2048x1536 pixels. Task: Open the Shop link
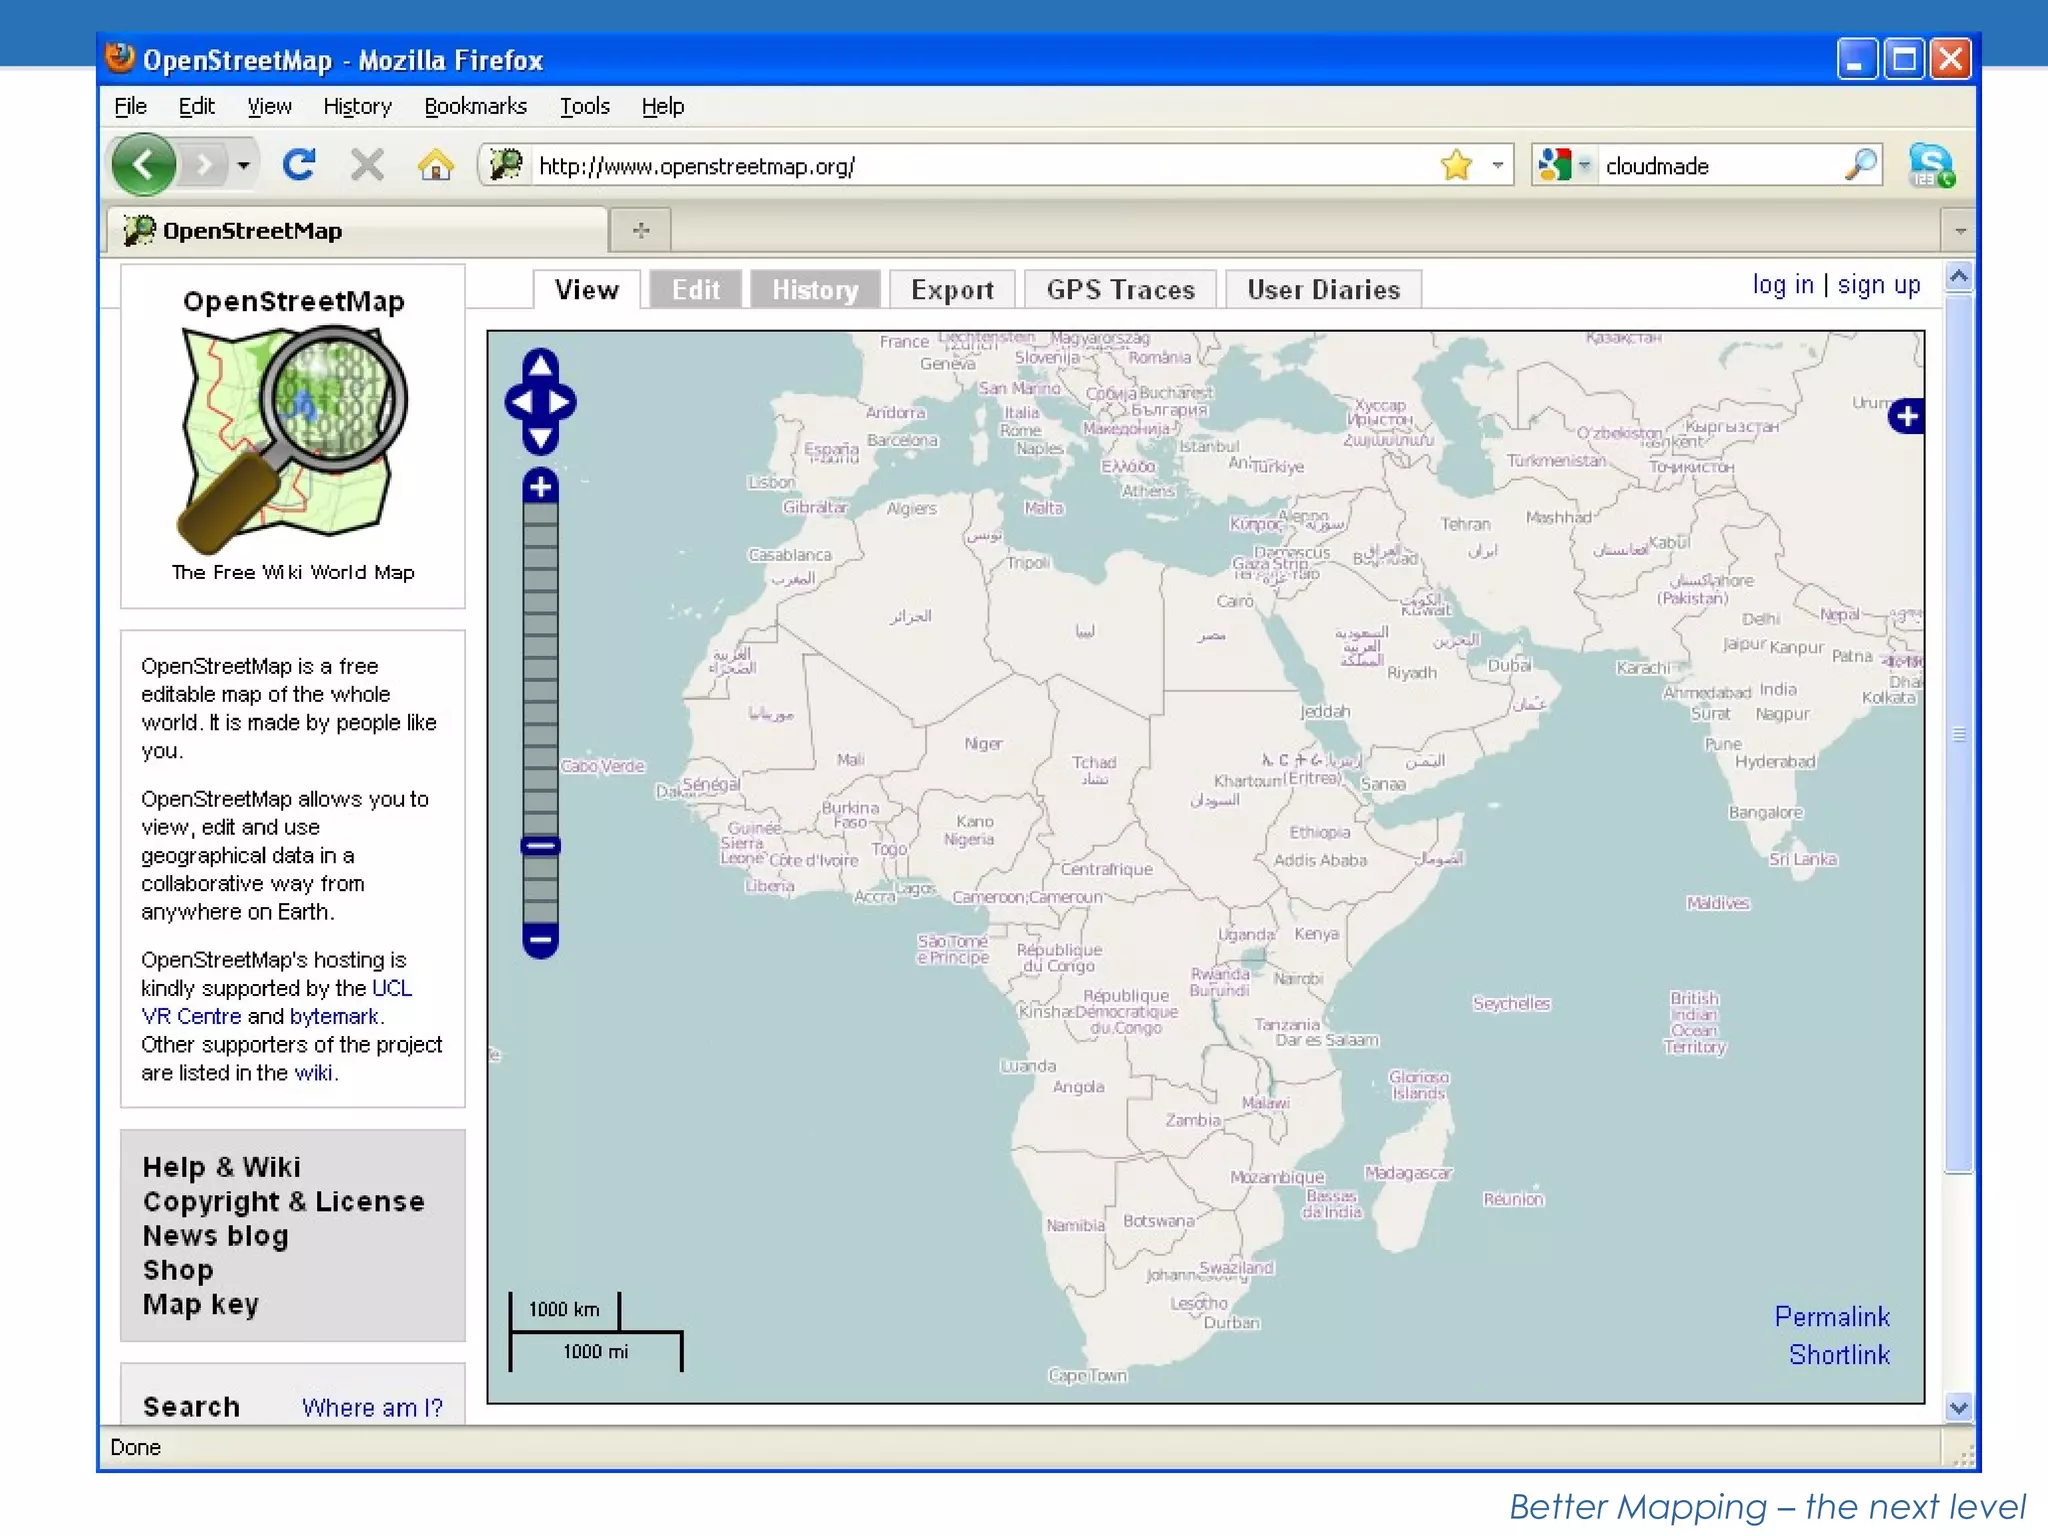(x=178, y=1269)
